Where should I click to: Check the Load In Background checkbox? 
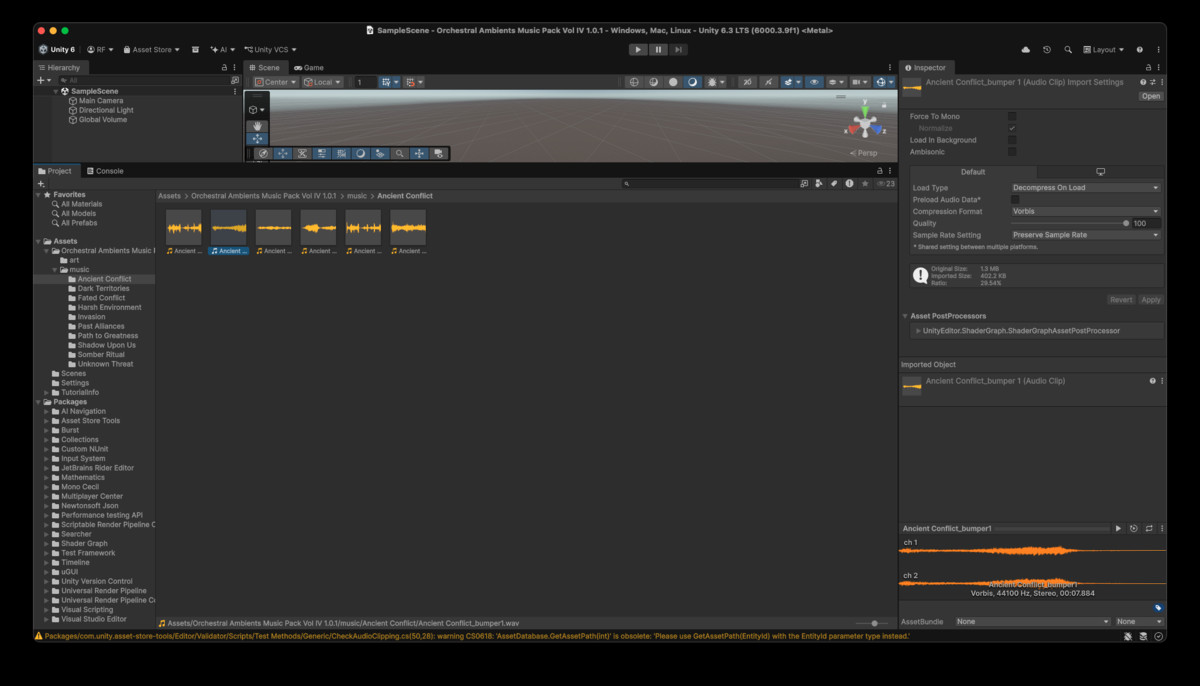1012,140
